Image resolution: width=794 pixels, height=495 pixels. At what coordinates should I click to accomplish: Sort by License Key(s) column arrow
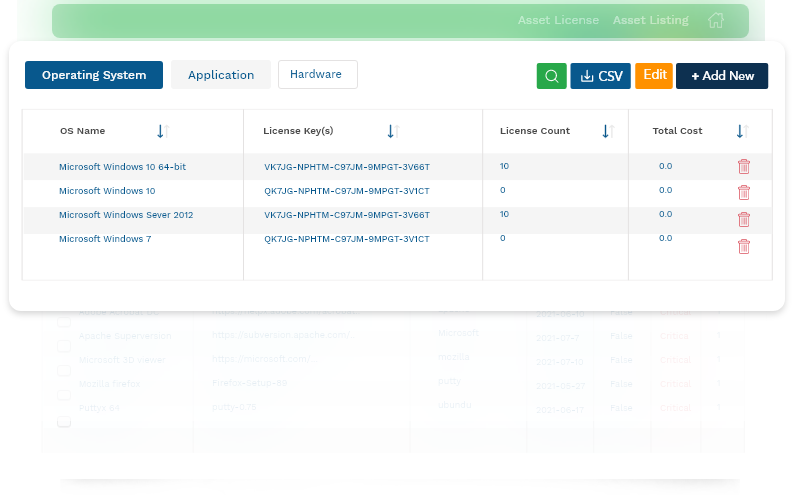393,131
